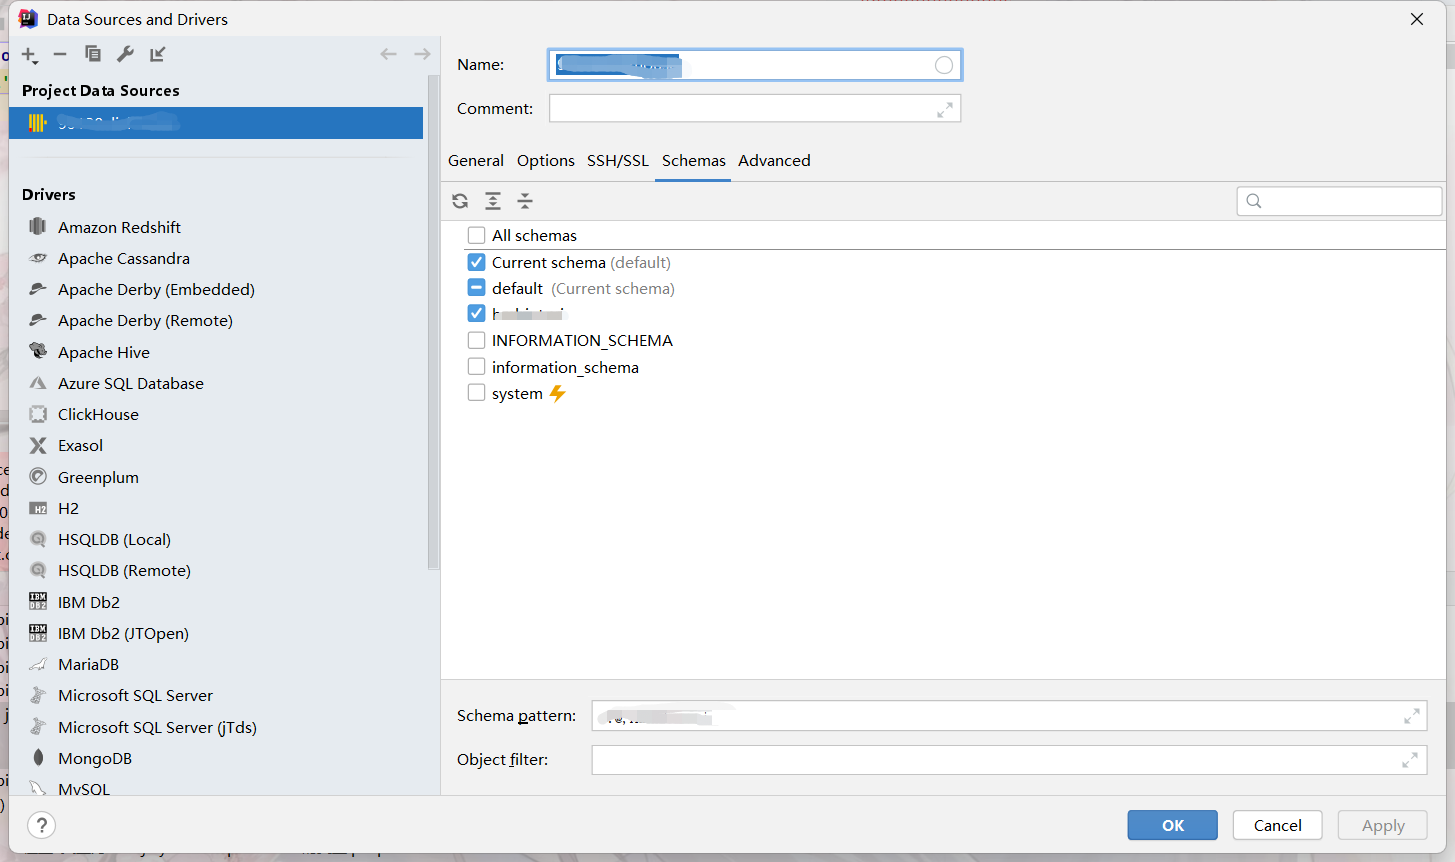Select the ClickHouse driver in list

coord(98,414)
